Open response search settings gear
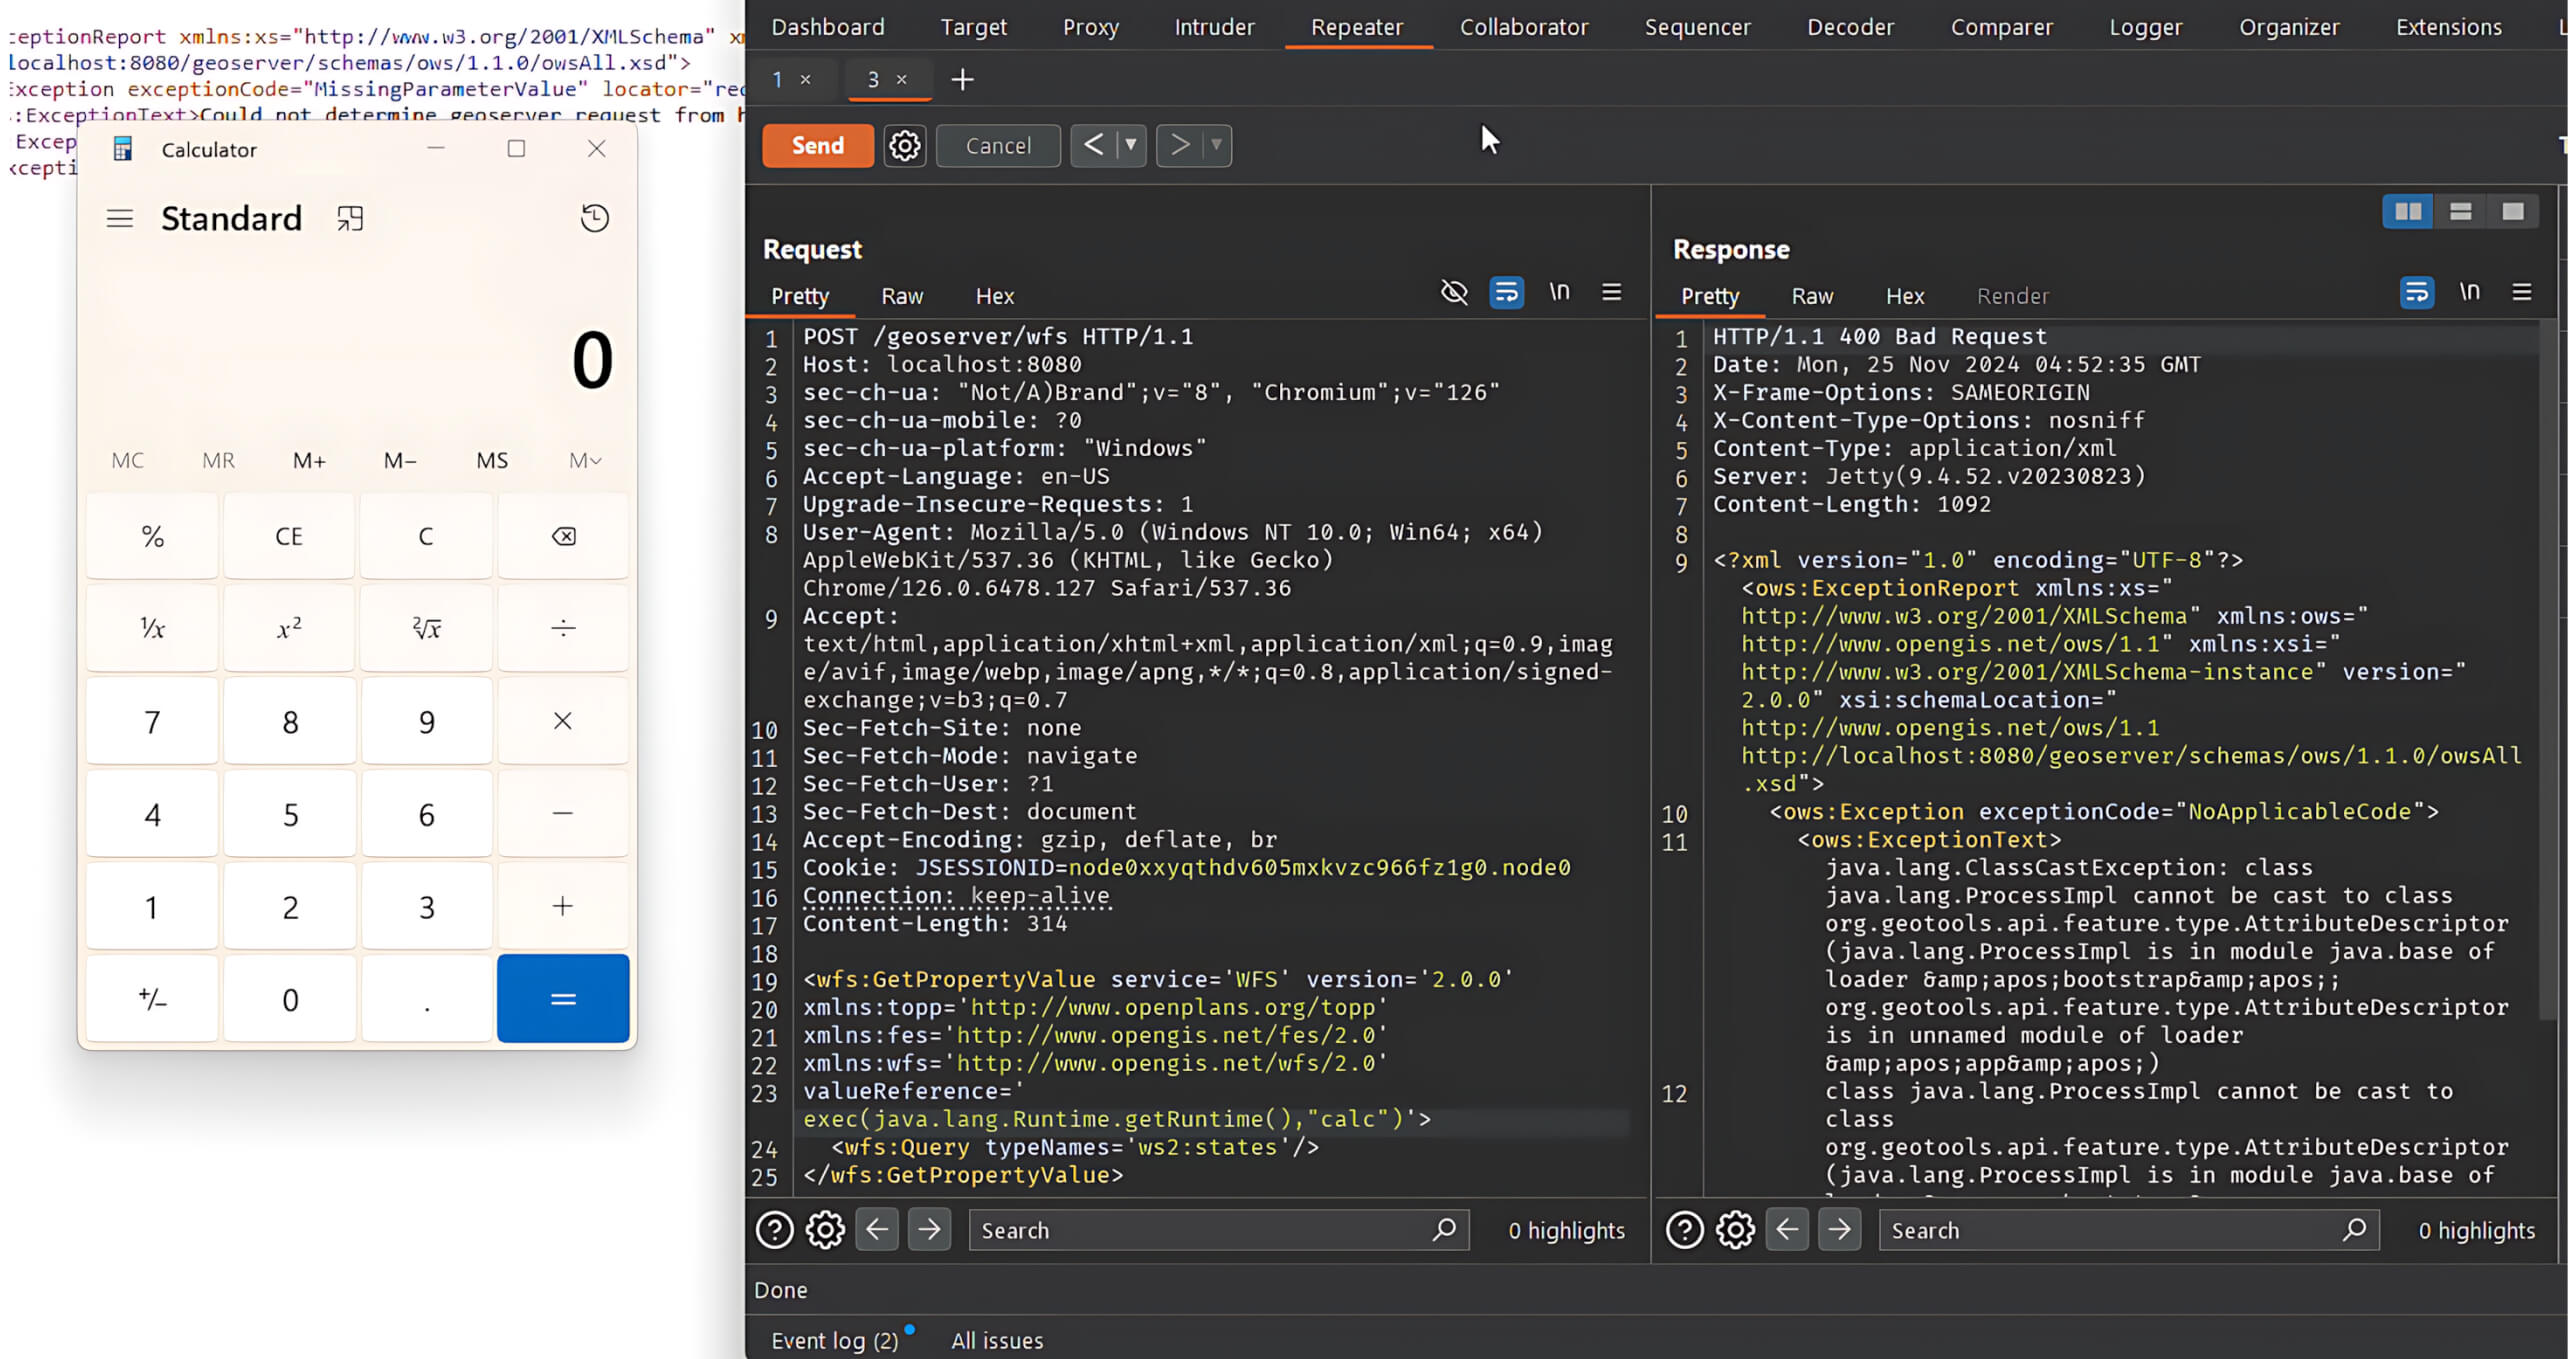The image size is (2568, 1359). (x=1735, y=1229)
